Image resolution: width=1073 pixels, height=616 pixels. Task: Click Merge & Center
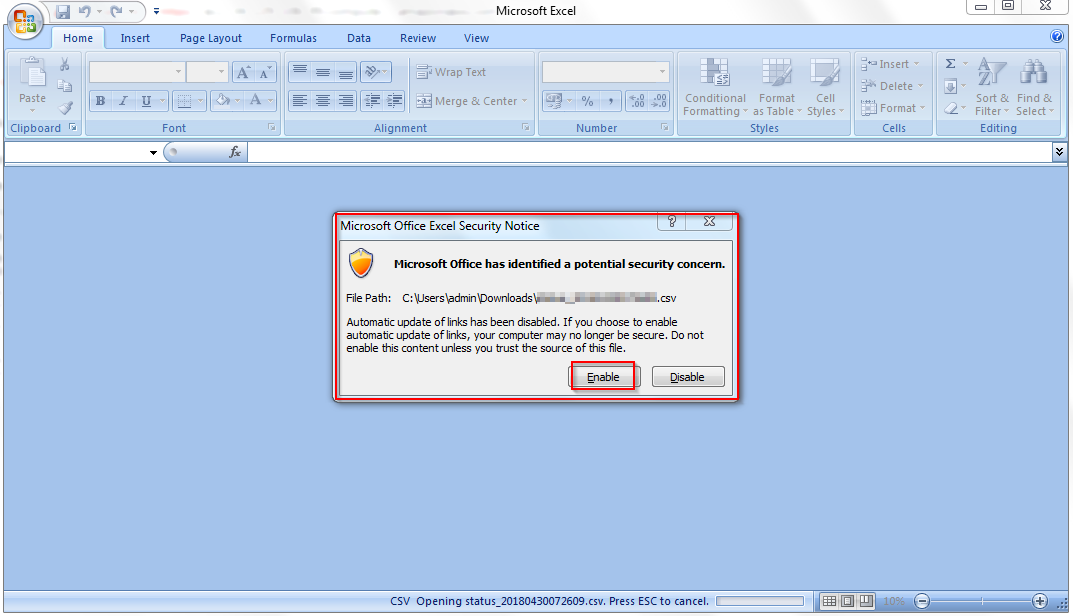click(x=467, y=101)
